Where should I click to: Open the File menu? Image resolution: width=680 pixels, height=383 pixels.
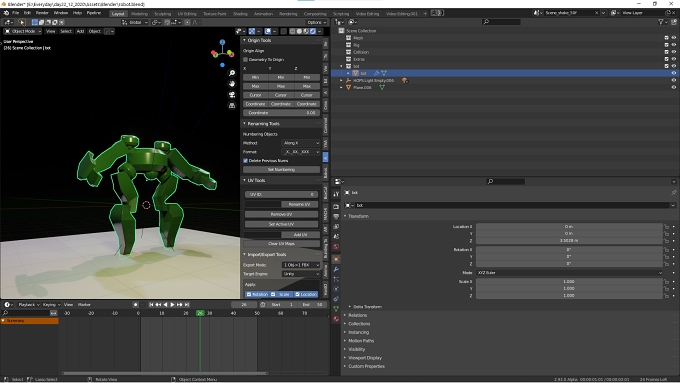click(x=16, y=13)
